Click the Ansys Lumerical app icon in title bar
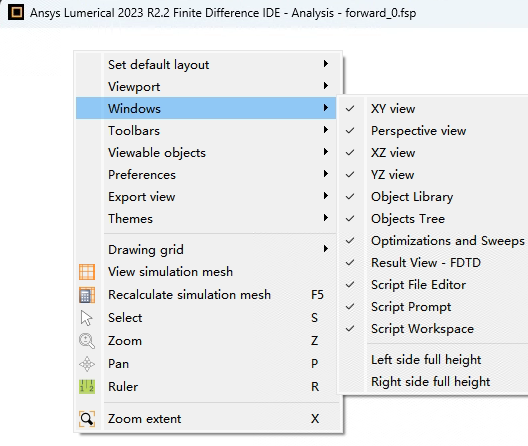 click(16, 12)
